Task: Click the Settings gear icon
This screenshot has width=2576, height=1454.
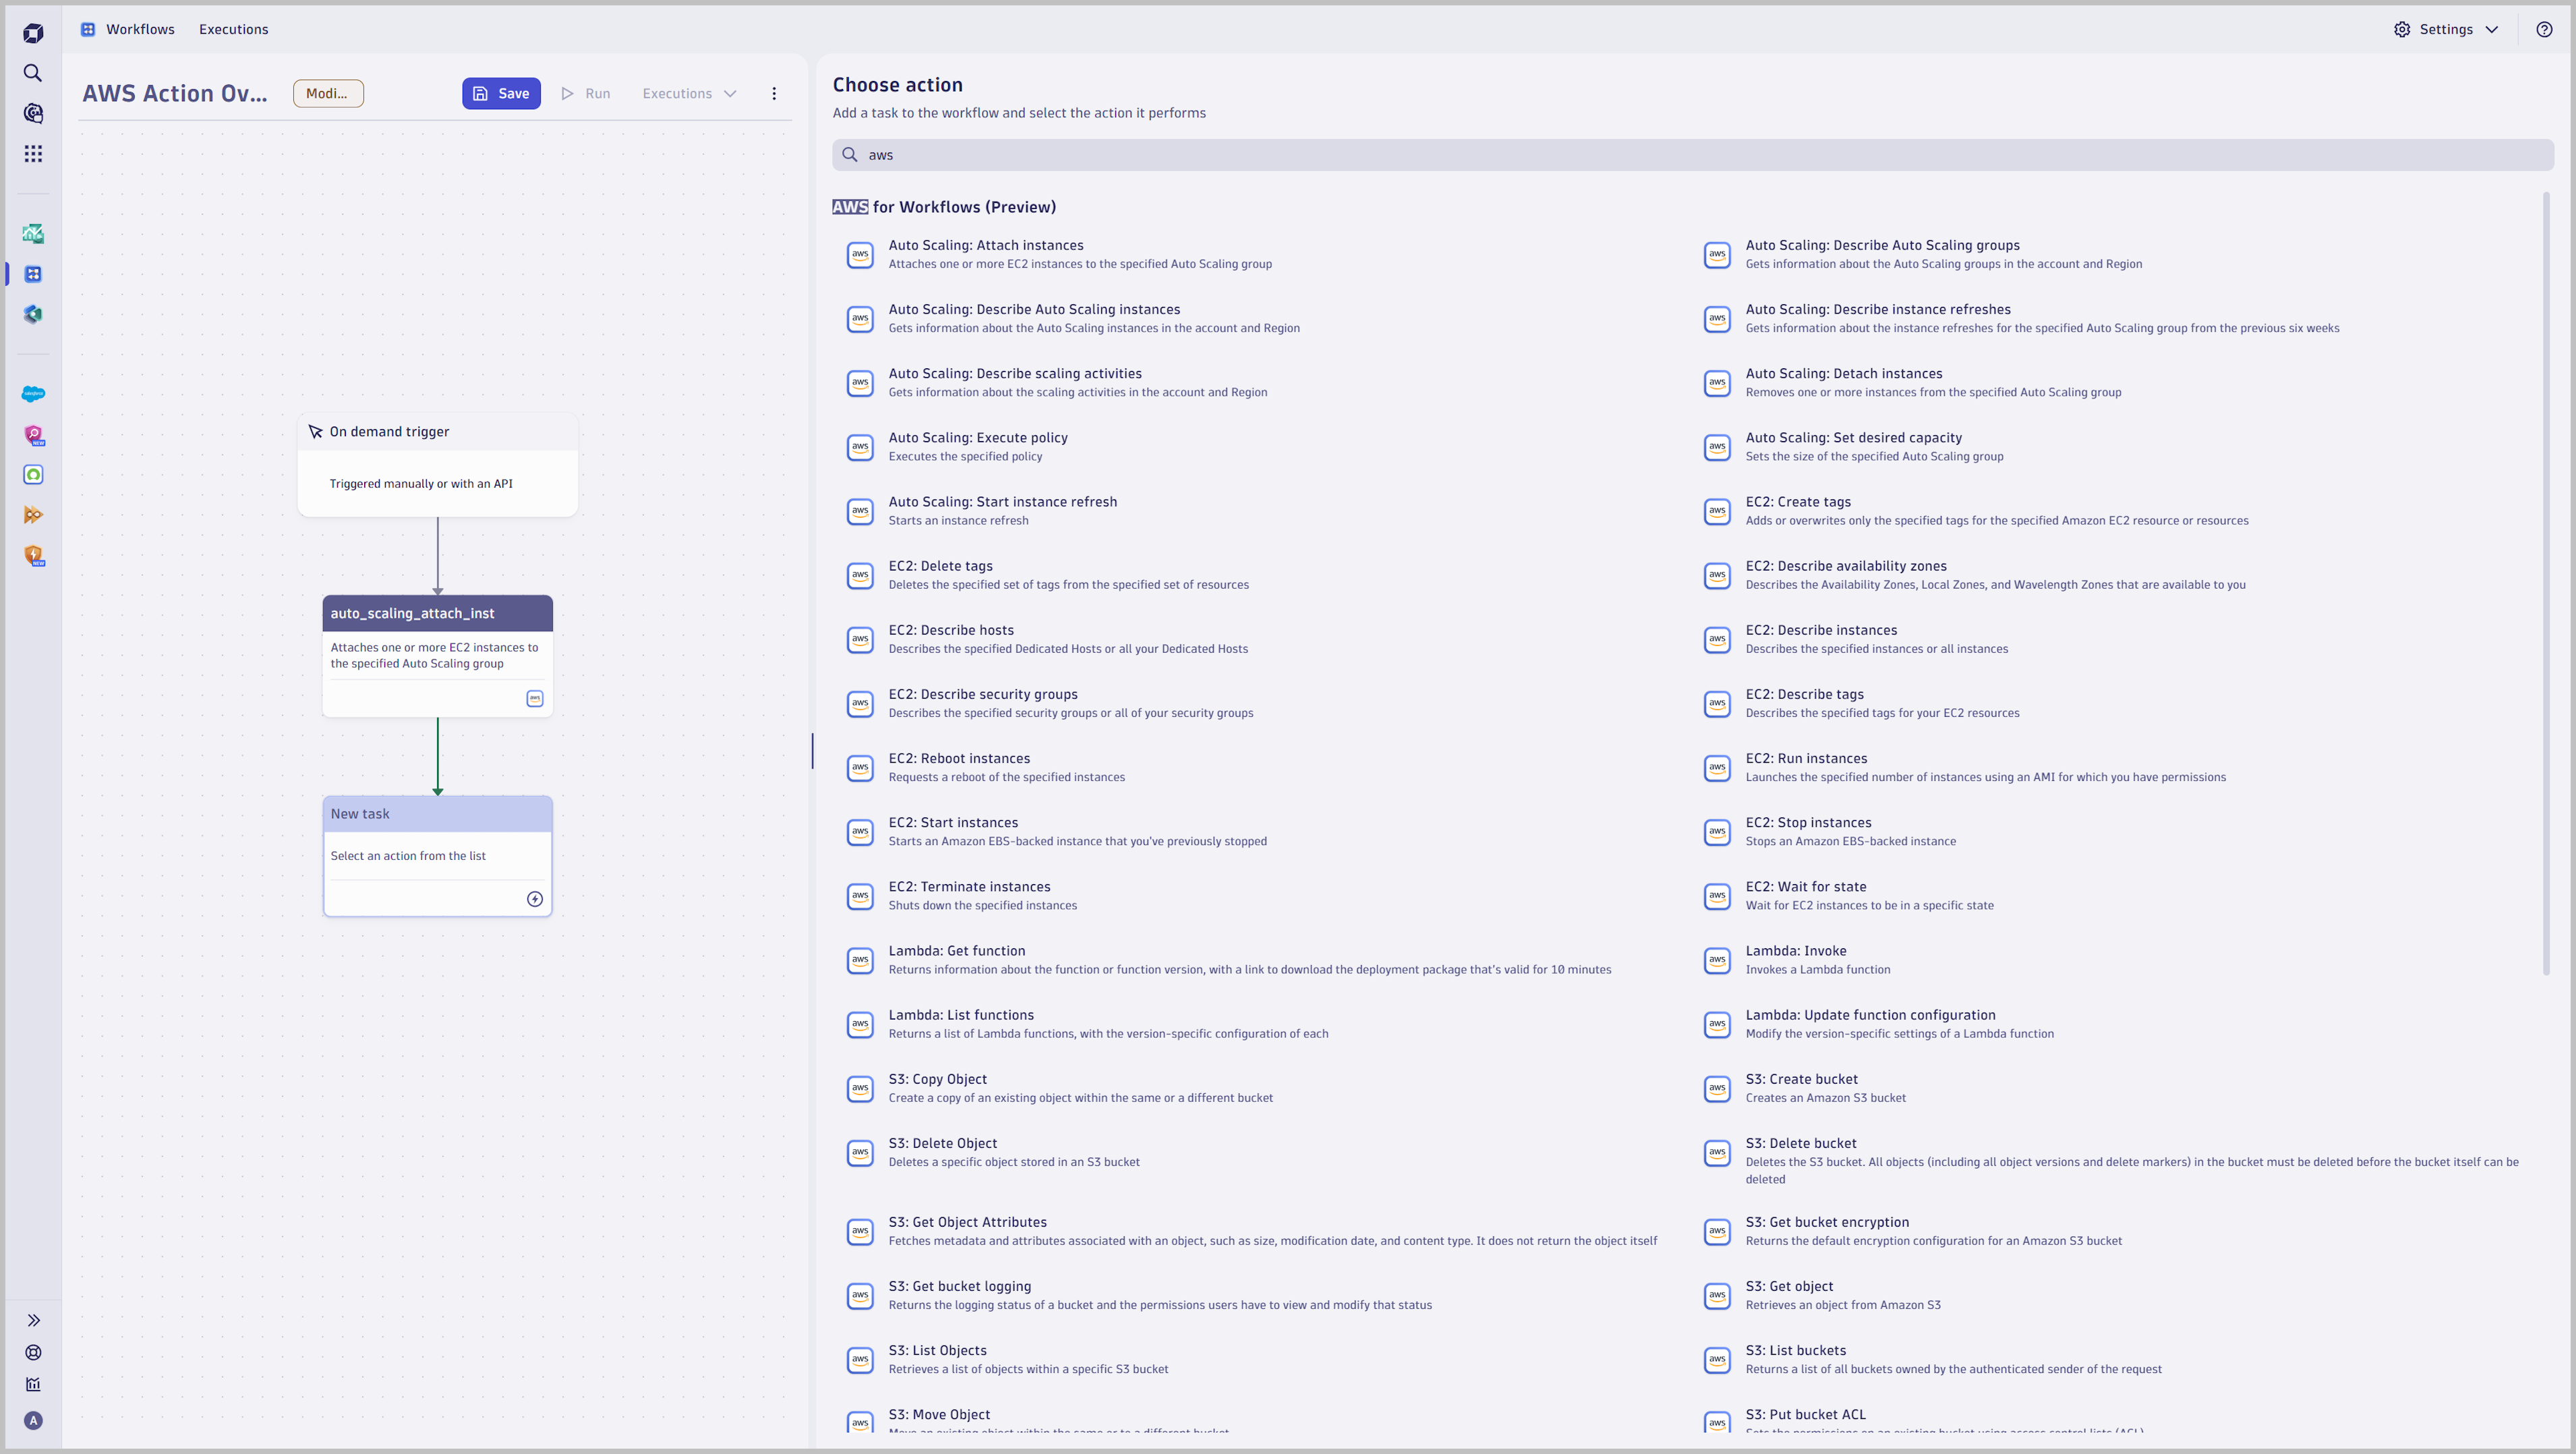Action: pyautogui.click(x=2402, y=29)
